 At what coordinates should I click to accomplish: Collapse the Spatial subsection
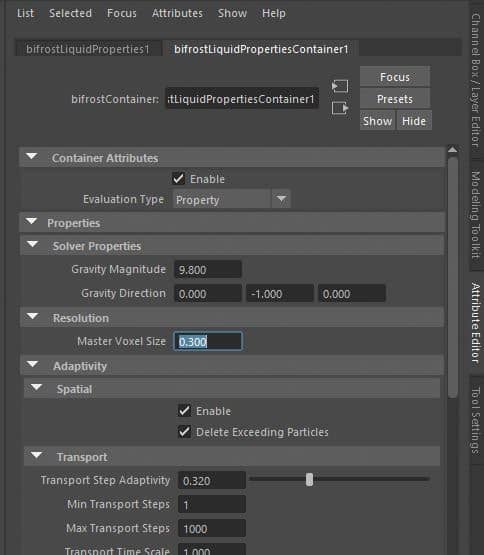tap(36, 387)
